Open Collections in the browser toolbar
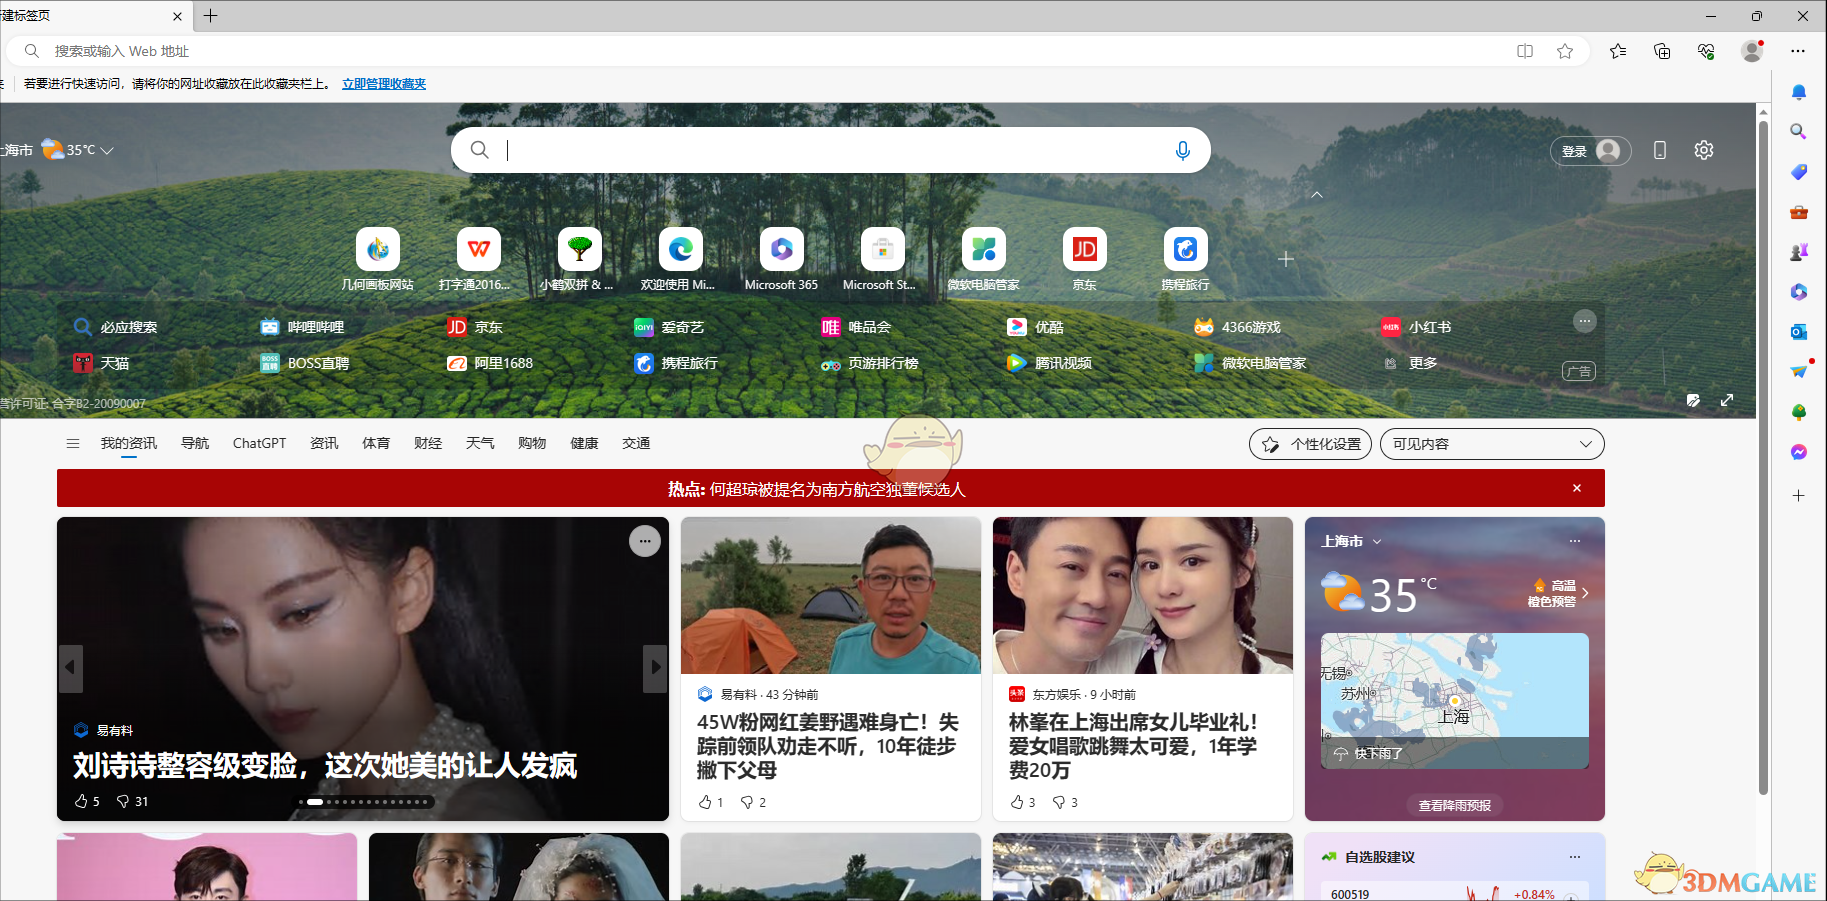The height and width of the screenshot is (901, 1827). pos(1662,51)
